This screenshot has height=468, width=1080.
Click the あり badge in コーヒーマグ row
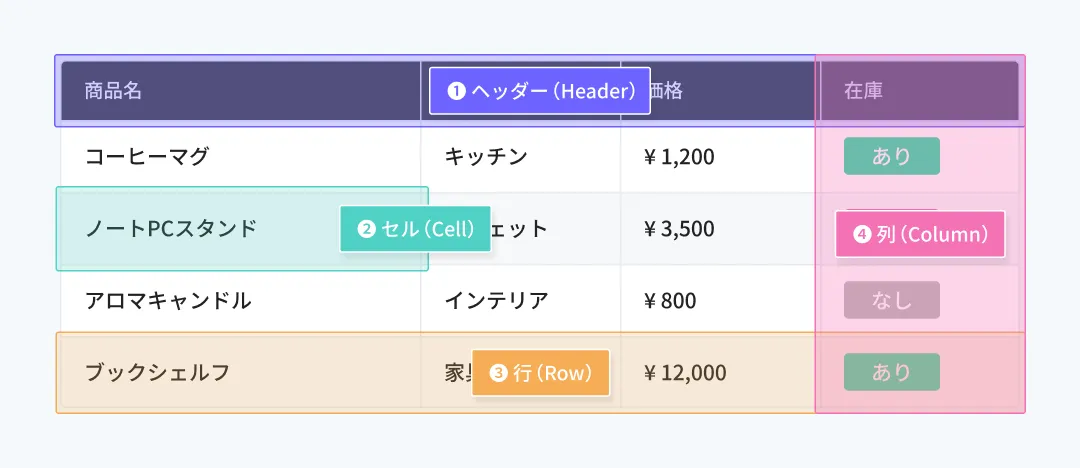click(x=891, y=156)
